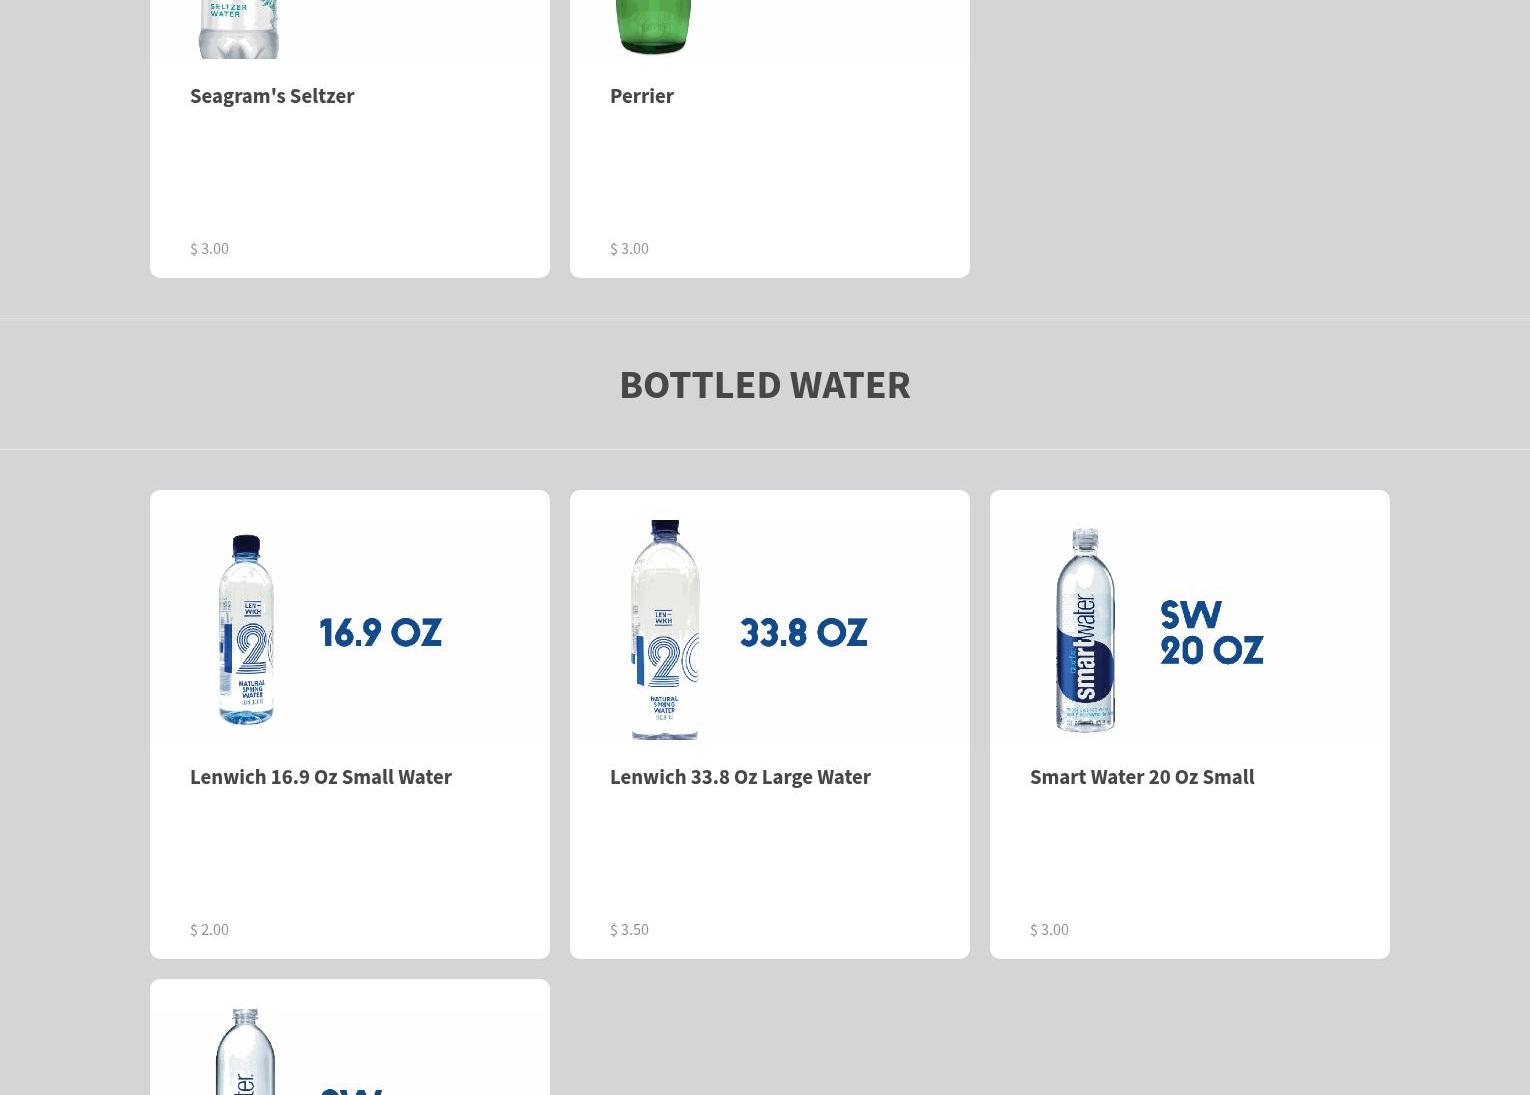Click the 16.9 OZ label graphic
The image size is (1530, 1095).
(380, 633)
